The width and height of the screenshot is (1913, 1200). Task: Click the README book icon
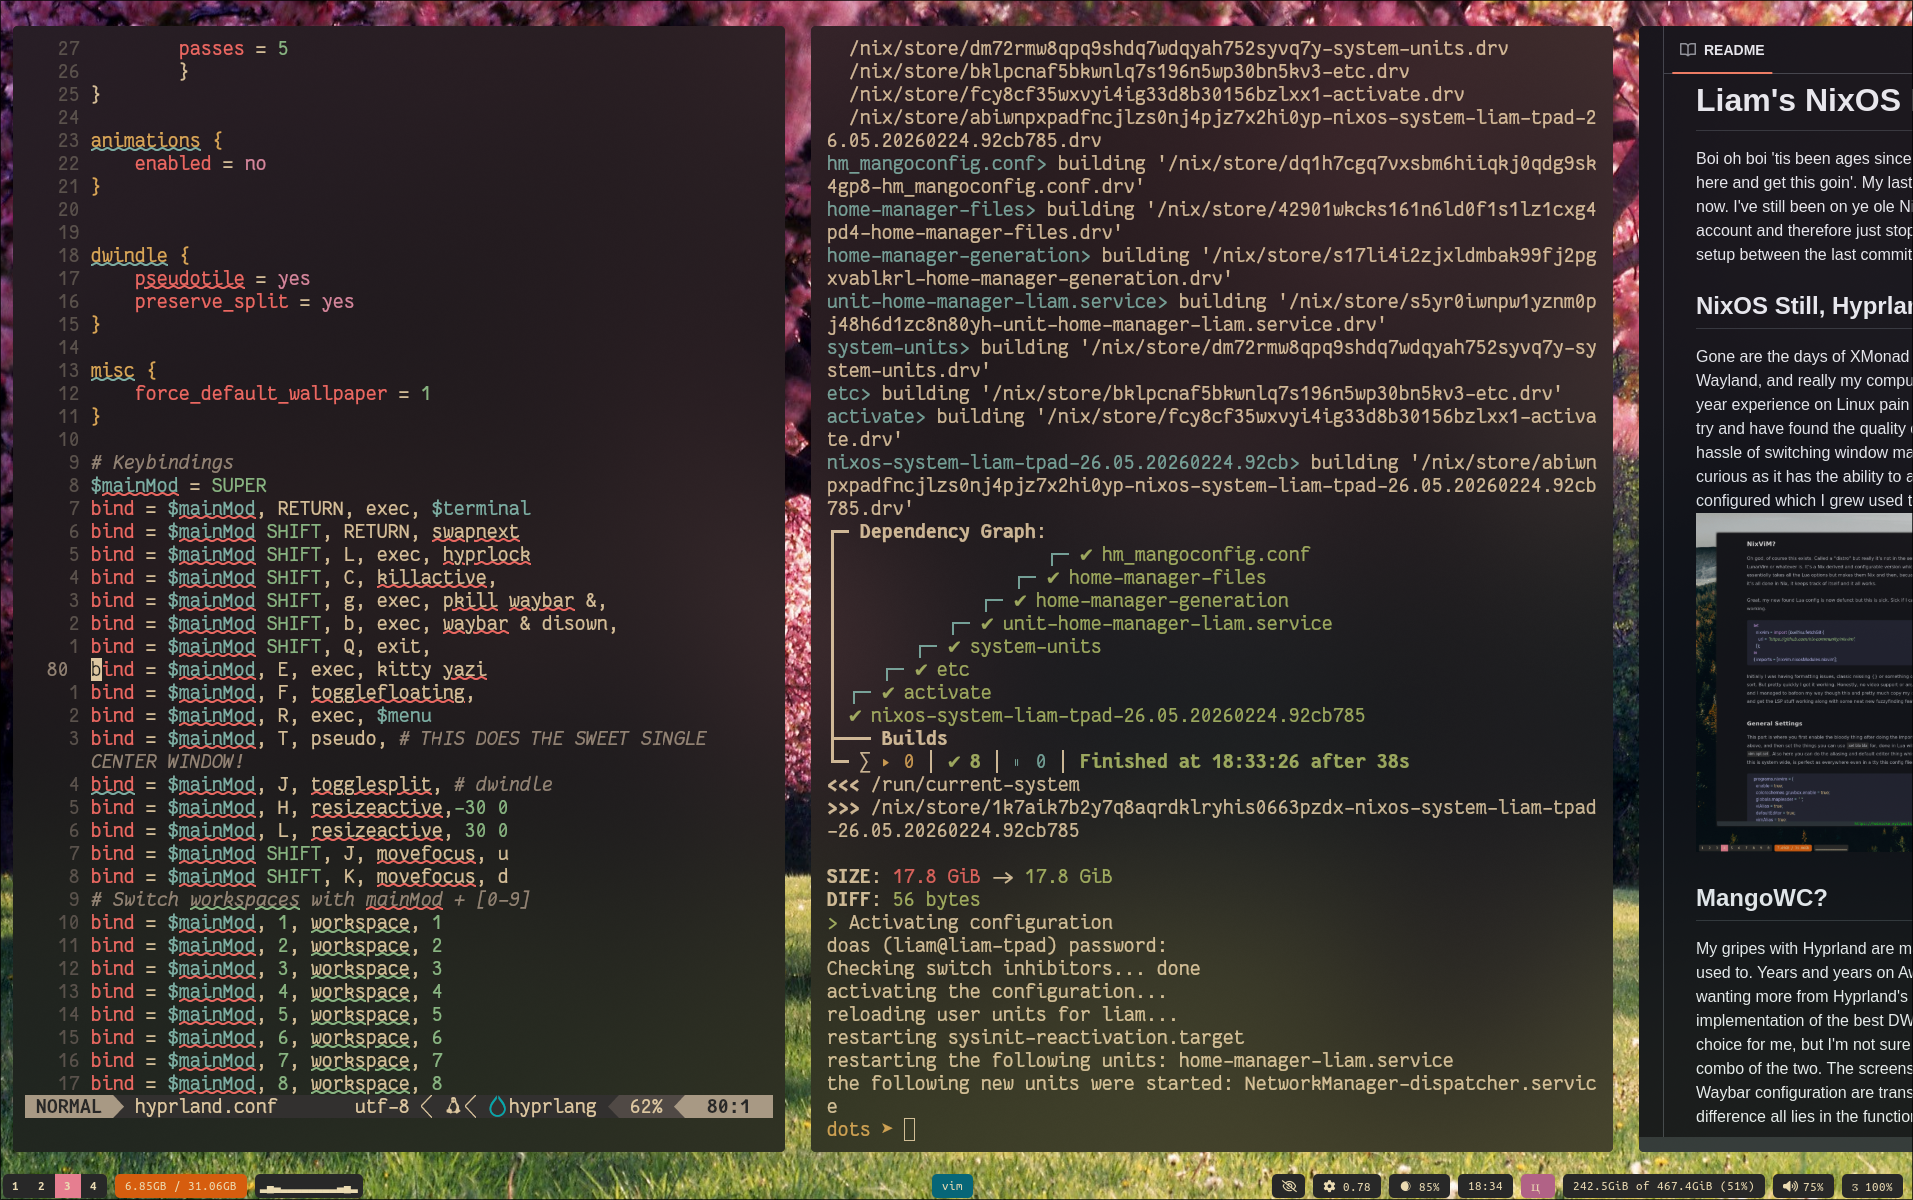point(1687,50)
